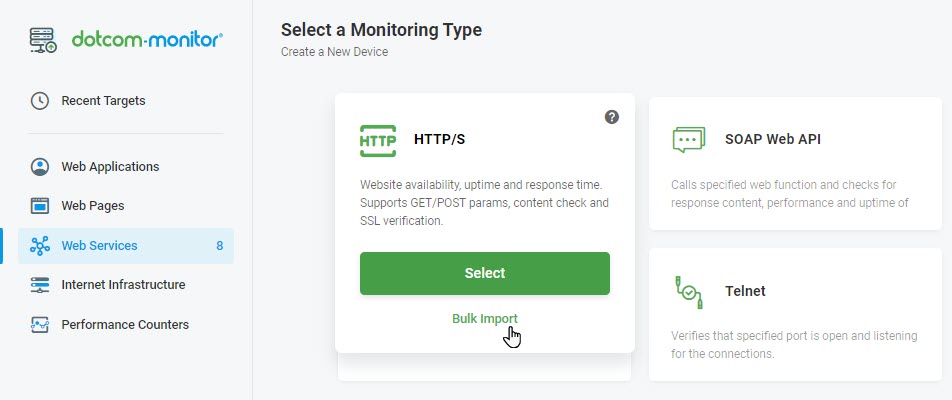This screenshot has height=400, width=952.
Task: Click the Bulk Import link
Action: coord(484,319)
